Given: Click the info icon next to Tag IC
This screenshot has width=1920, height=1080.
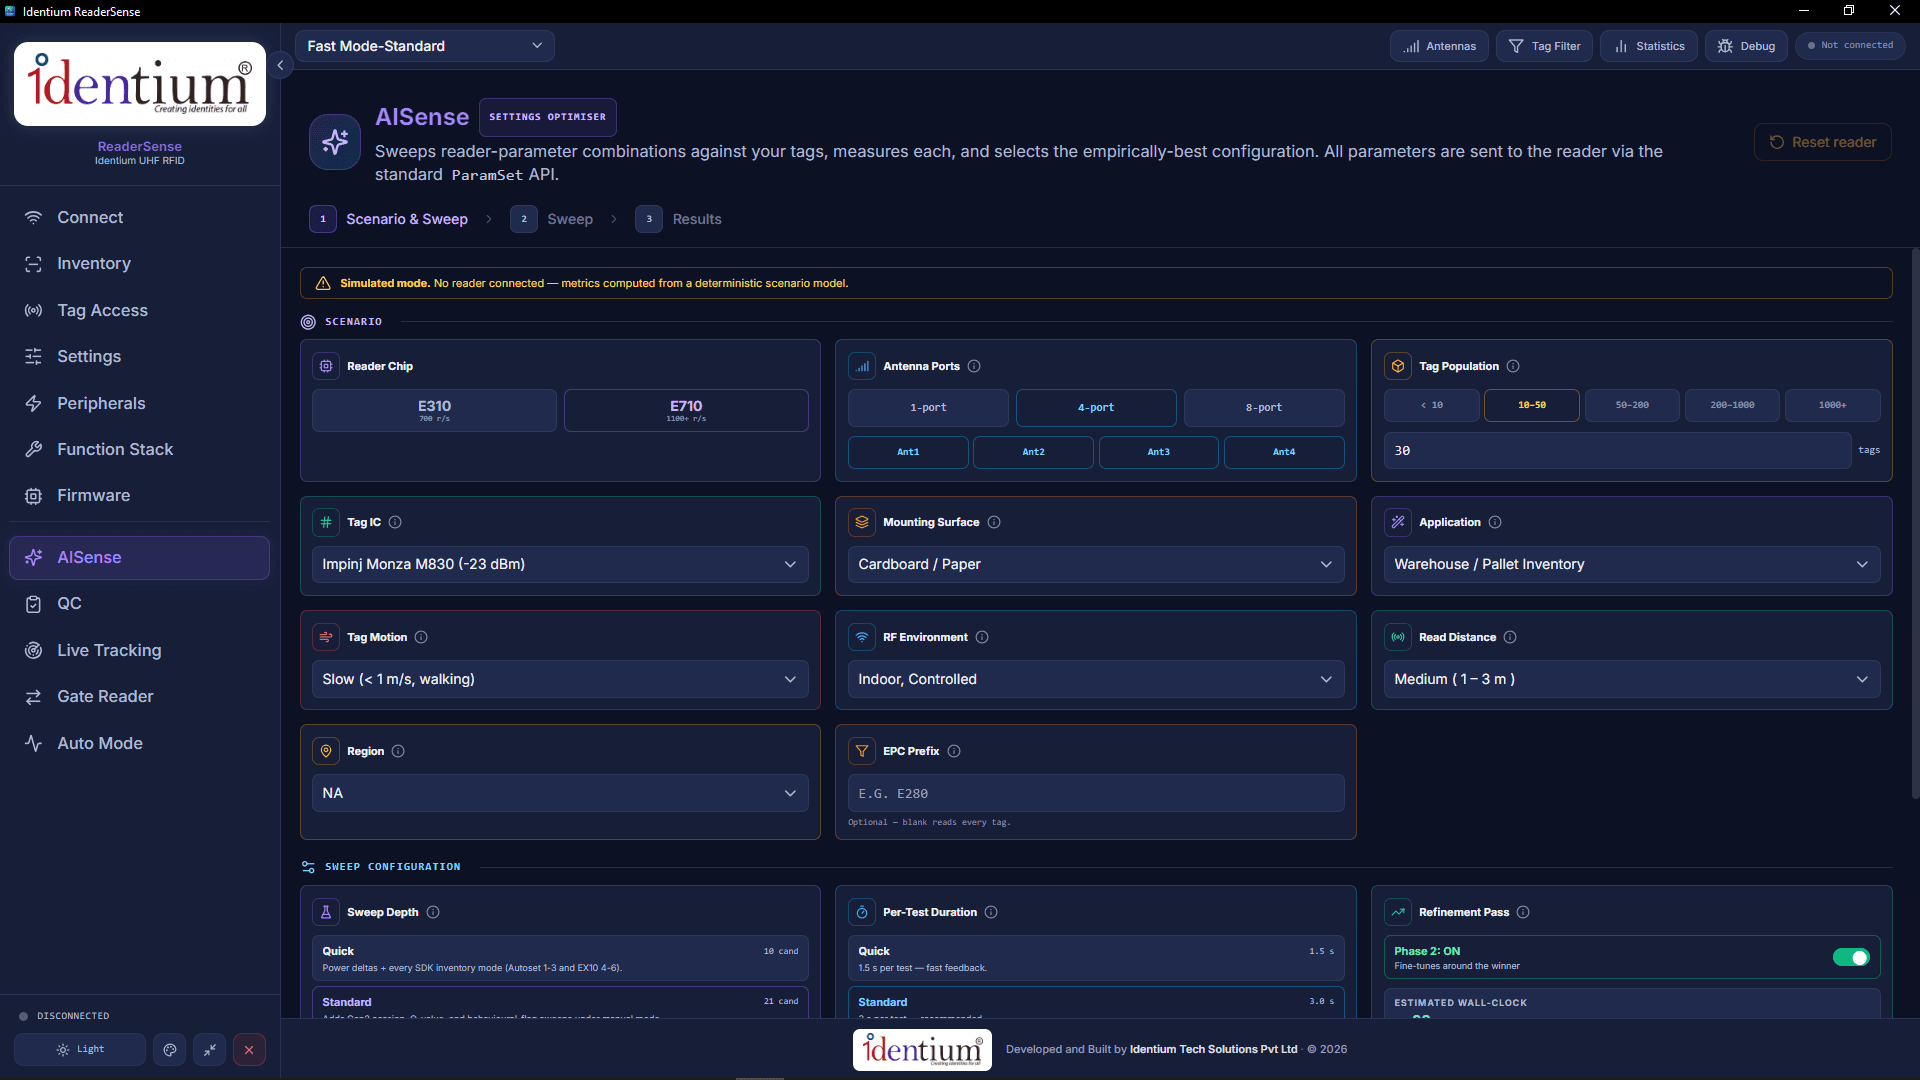Looking at the screenshot, I should 395,522.
